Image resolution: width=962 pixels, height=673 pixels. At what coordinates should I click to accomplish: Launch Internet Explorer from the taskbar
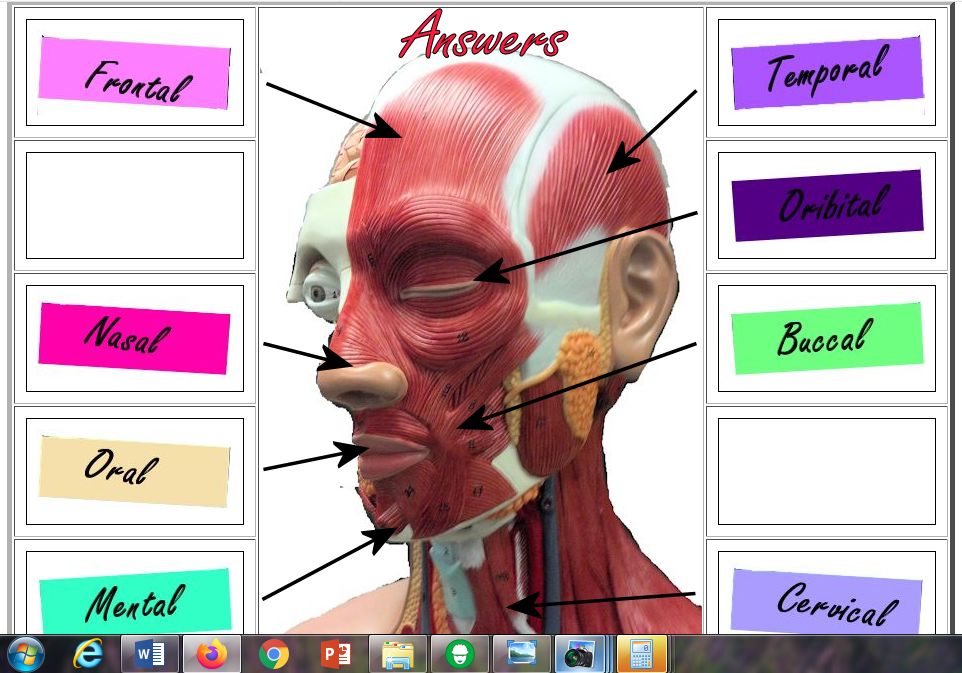click(88, 654)
